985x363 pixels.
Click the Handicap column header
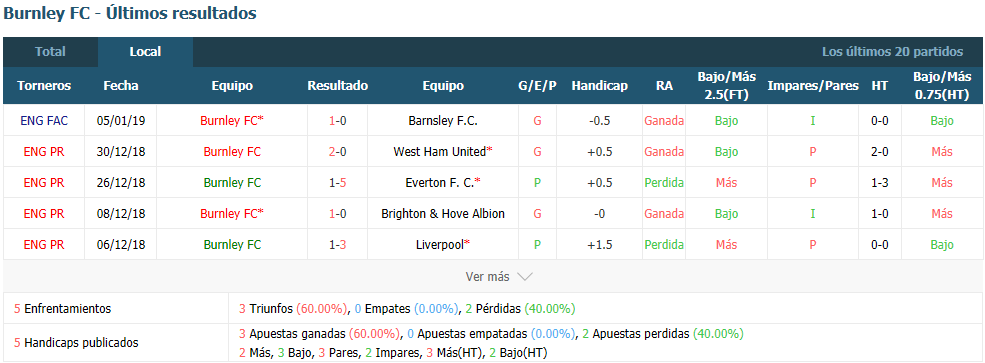click(x=599, y=86)
